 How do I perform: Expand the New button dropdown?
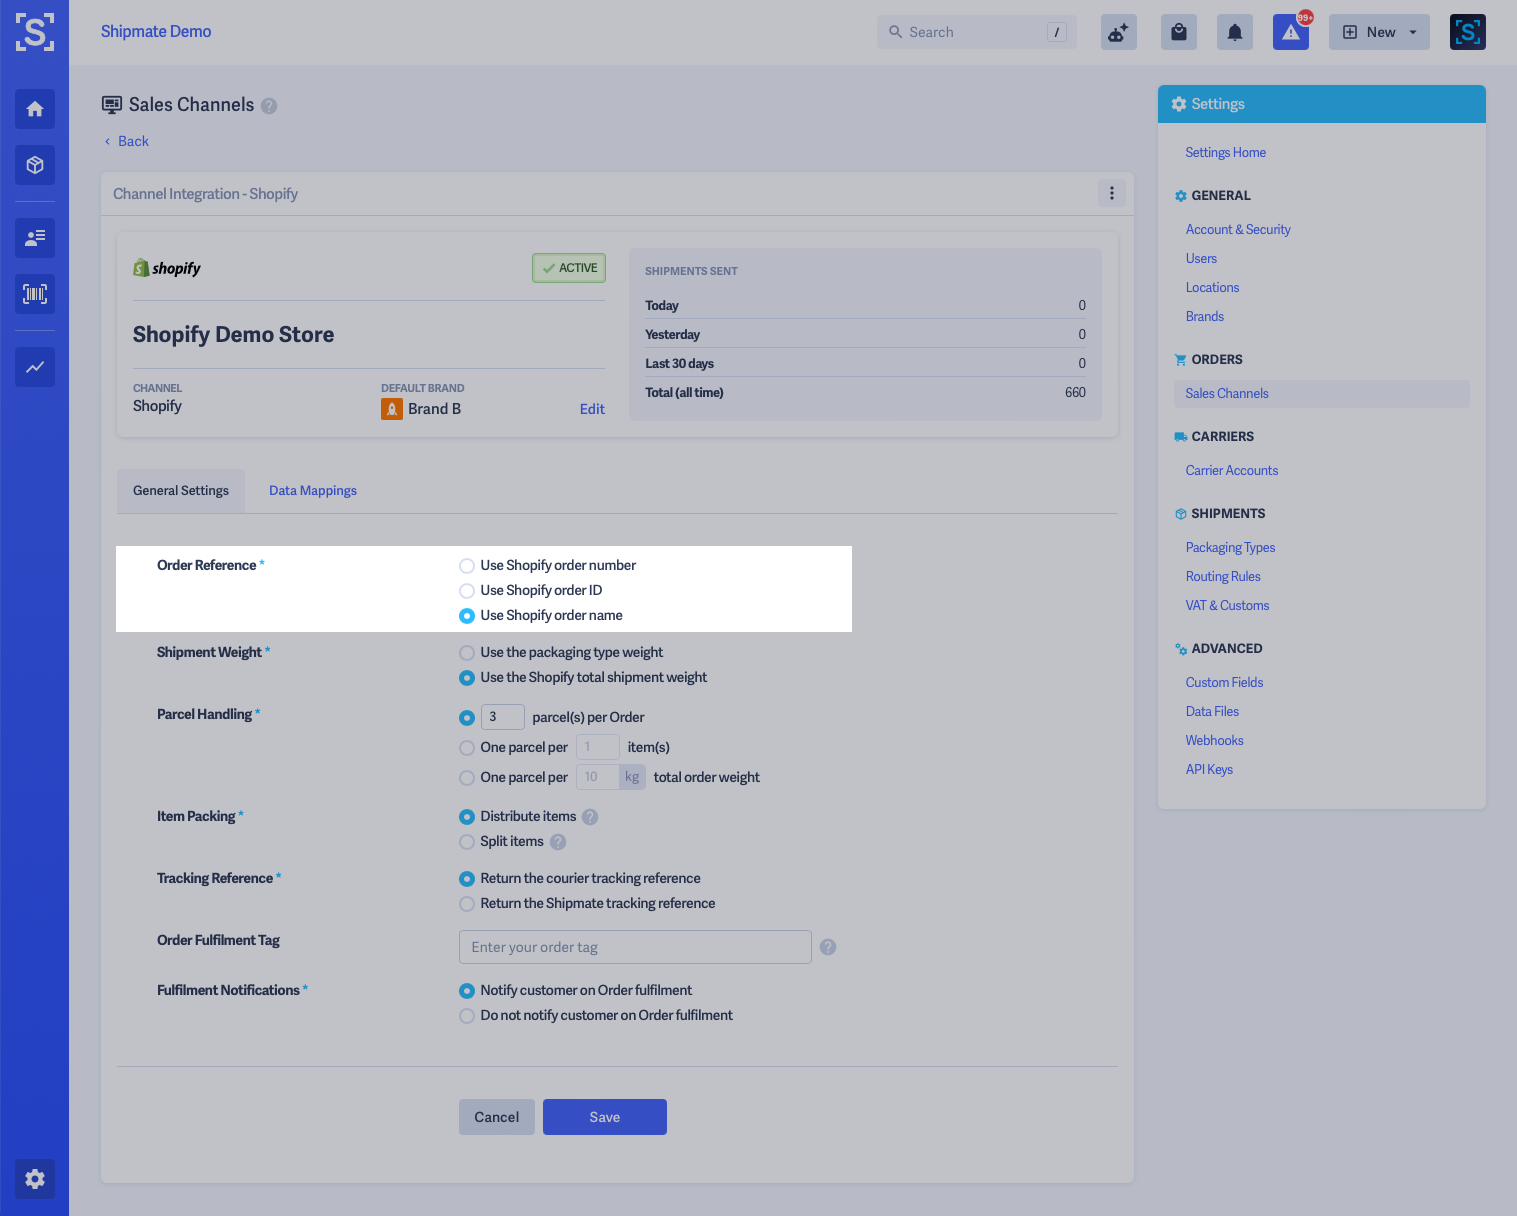[1412, 31]
